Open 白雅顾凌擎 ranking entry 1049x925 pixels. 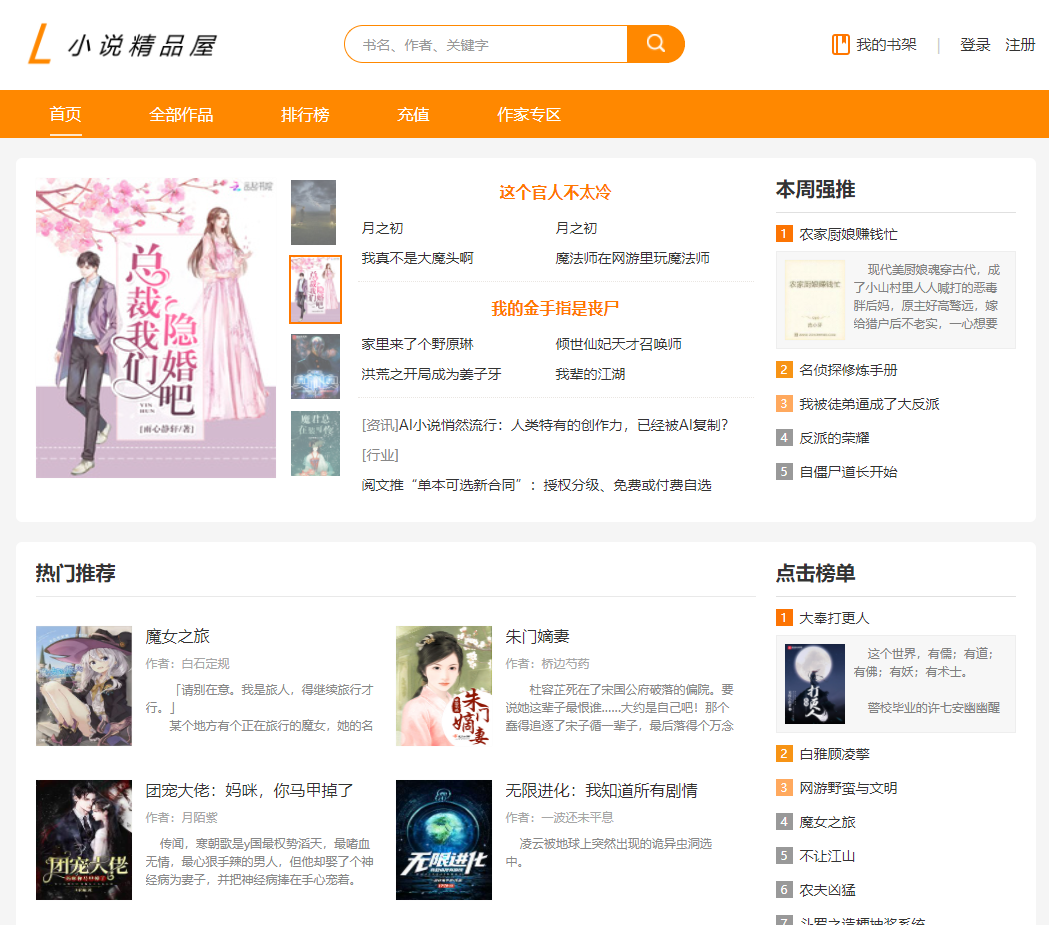pos(834,754)
